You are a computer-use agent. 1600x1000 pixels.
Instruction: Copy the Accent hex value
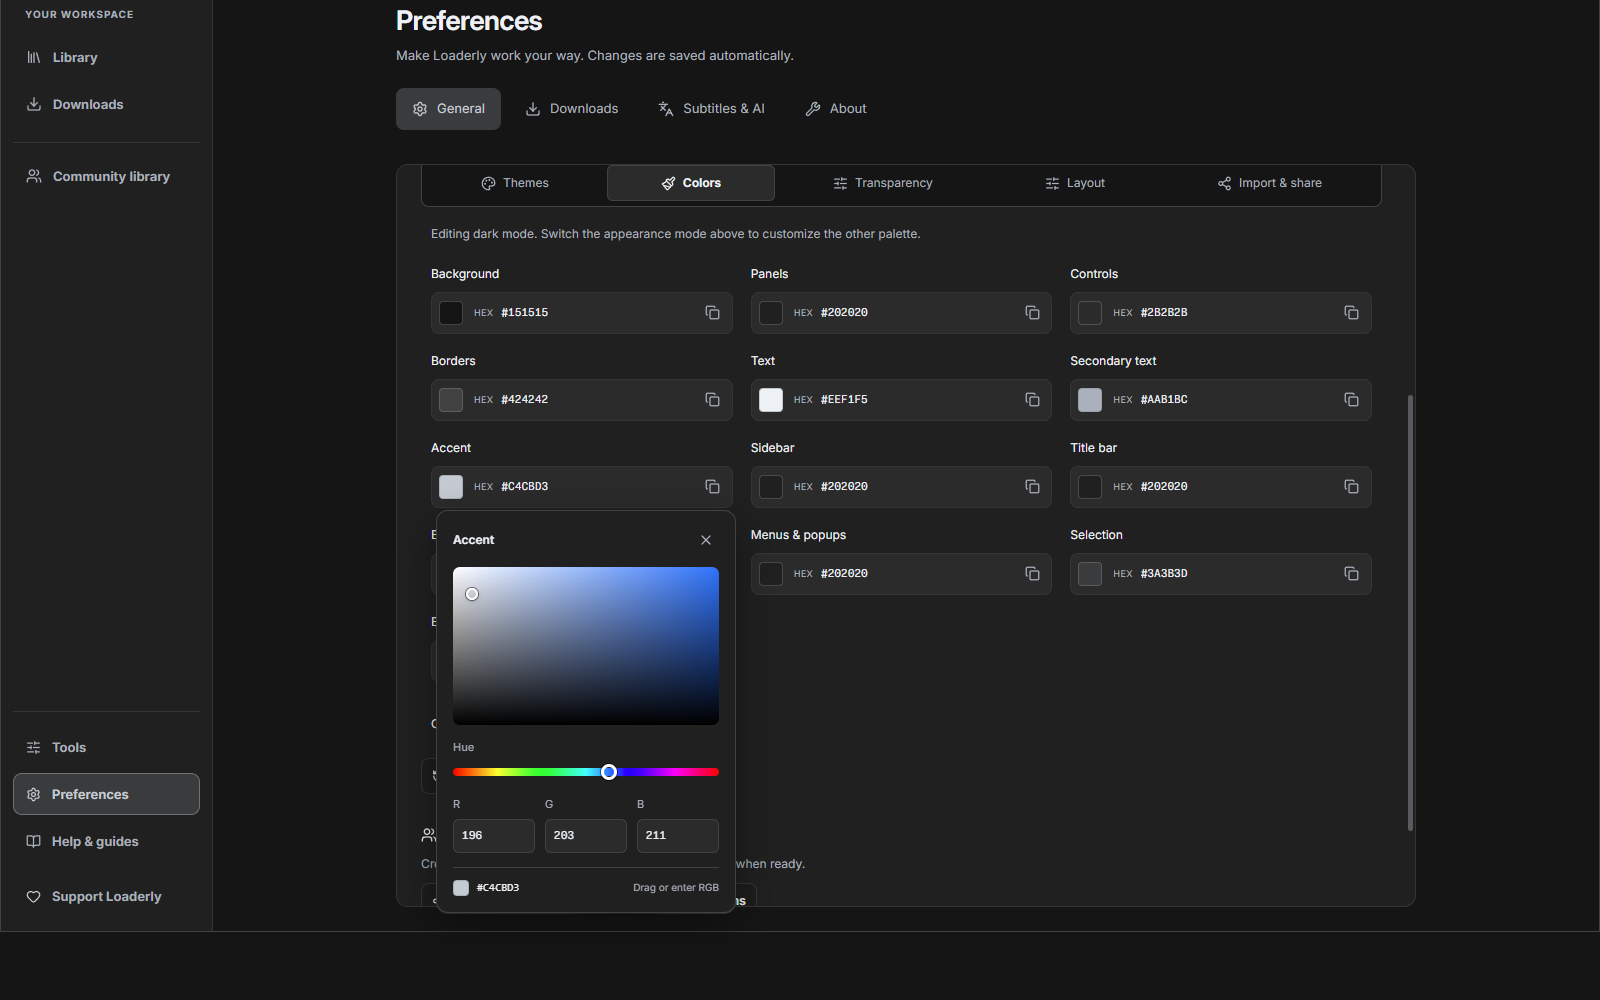pos(712,487)
